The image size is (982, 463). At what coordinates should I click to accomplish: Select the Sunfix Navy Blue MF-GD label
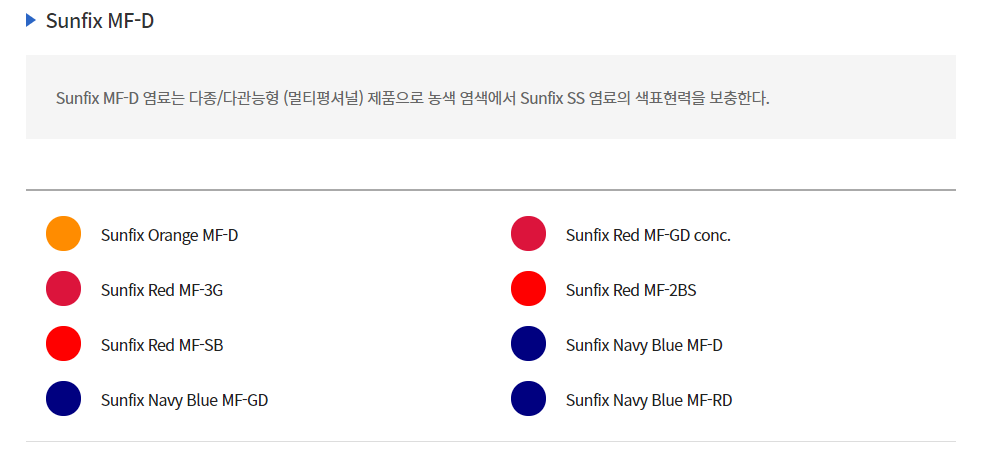185,400
